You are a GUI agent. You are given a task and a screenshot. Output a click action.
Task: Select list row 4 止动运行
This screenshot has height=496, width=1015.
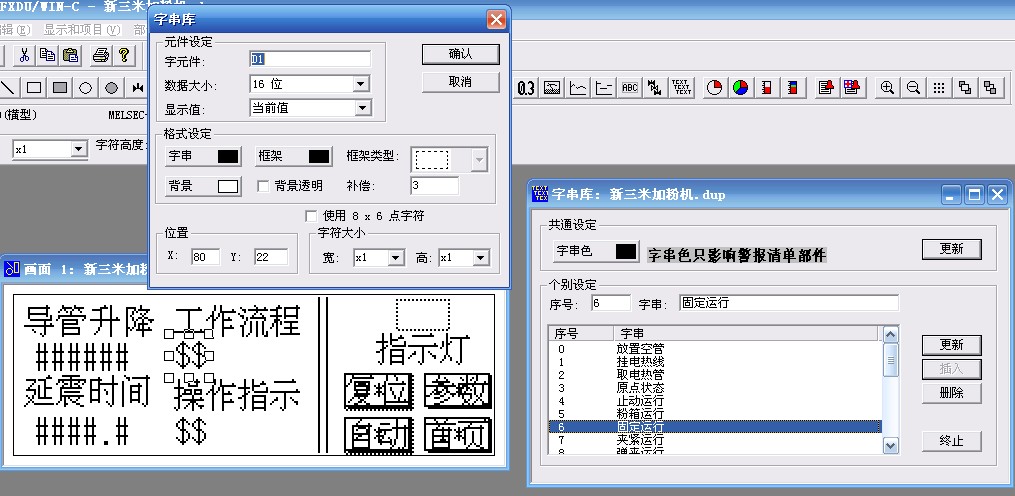[640, 401]
